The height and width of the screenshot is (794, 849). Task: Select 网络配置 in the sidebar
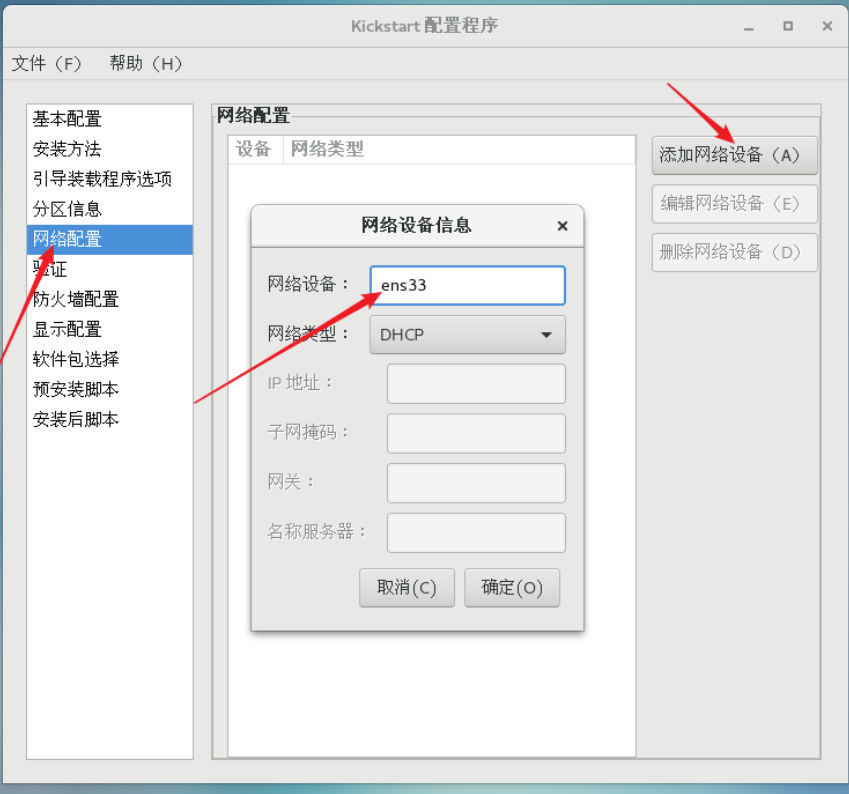pyautogui.click(x=110, y=239)
